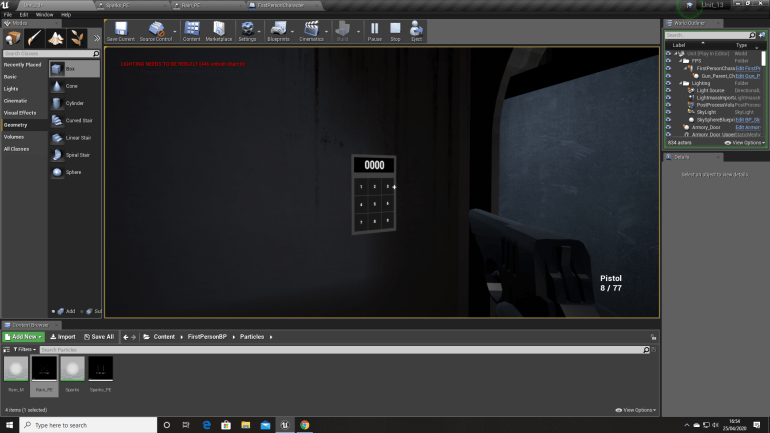Click the World Outliner add folder icon
Image resolution: width=770 pixels, height=433 pixels.
(762, 35)
